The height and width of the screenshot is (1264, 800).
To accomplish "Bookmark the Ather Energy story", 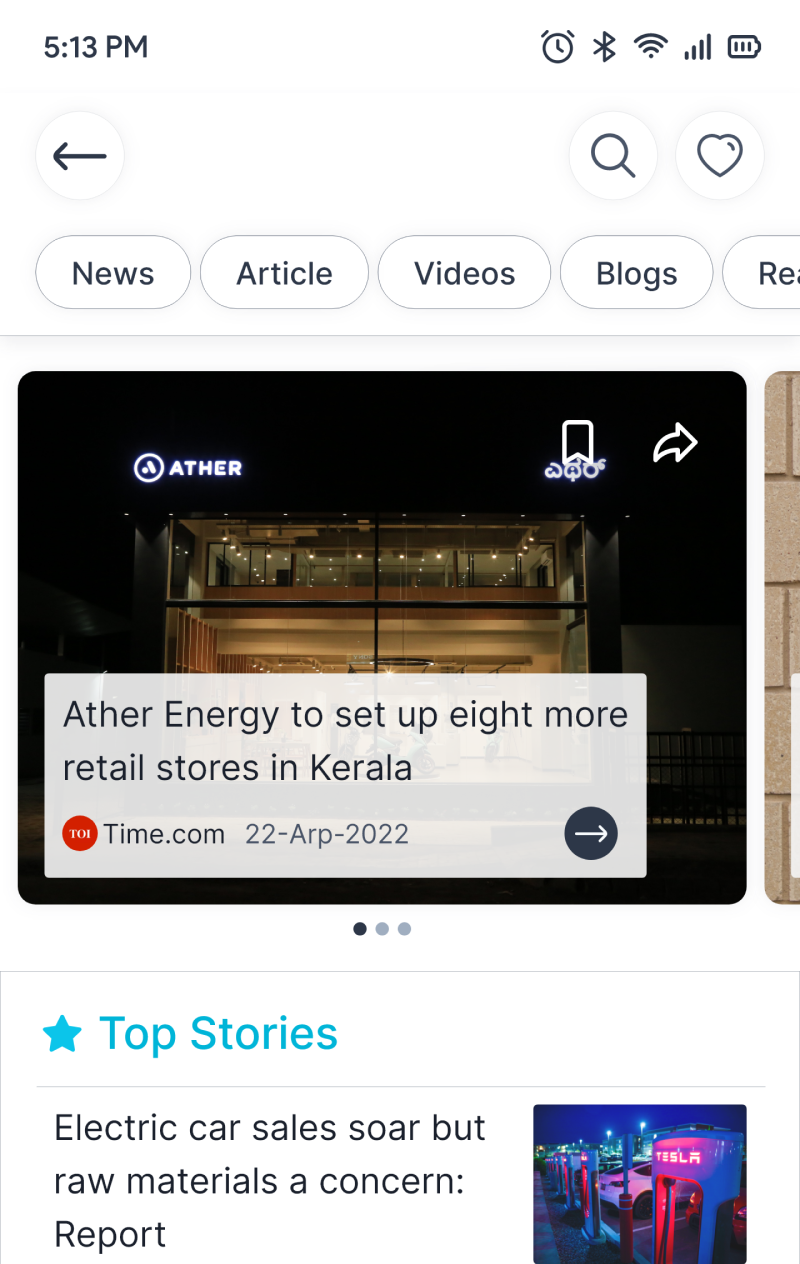I will click(x=577, y=442).
